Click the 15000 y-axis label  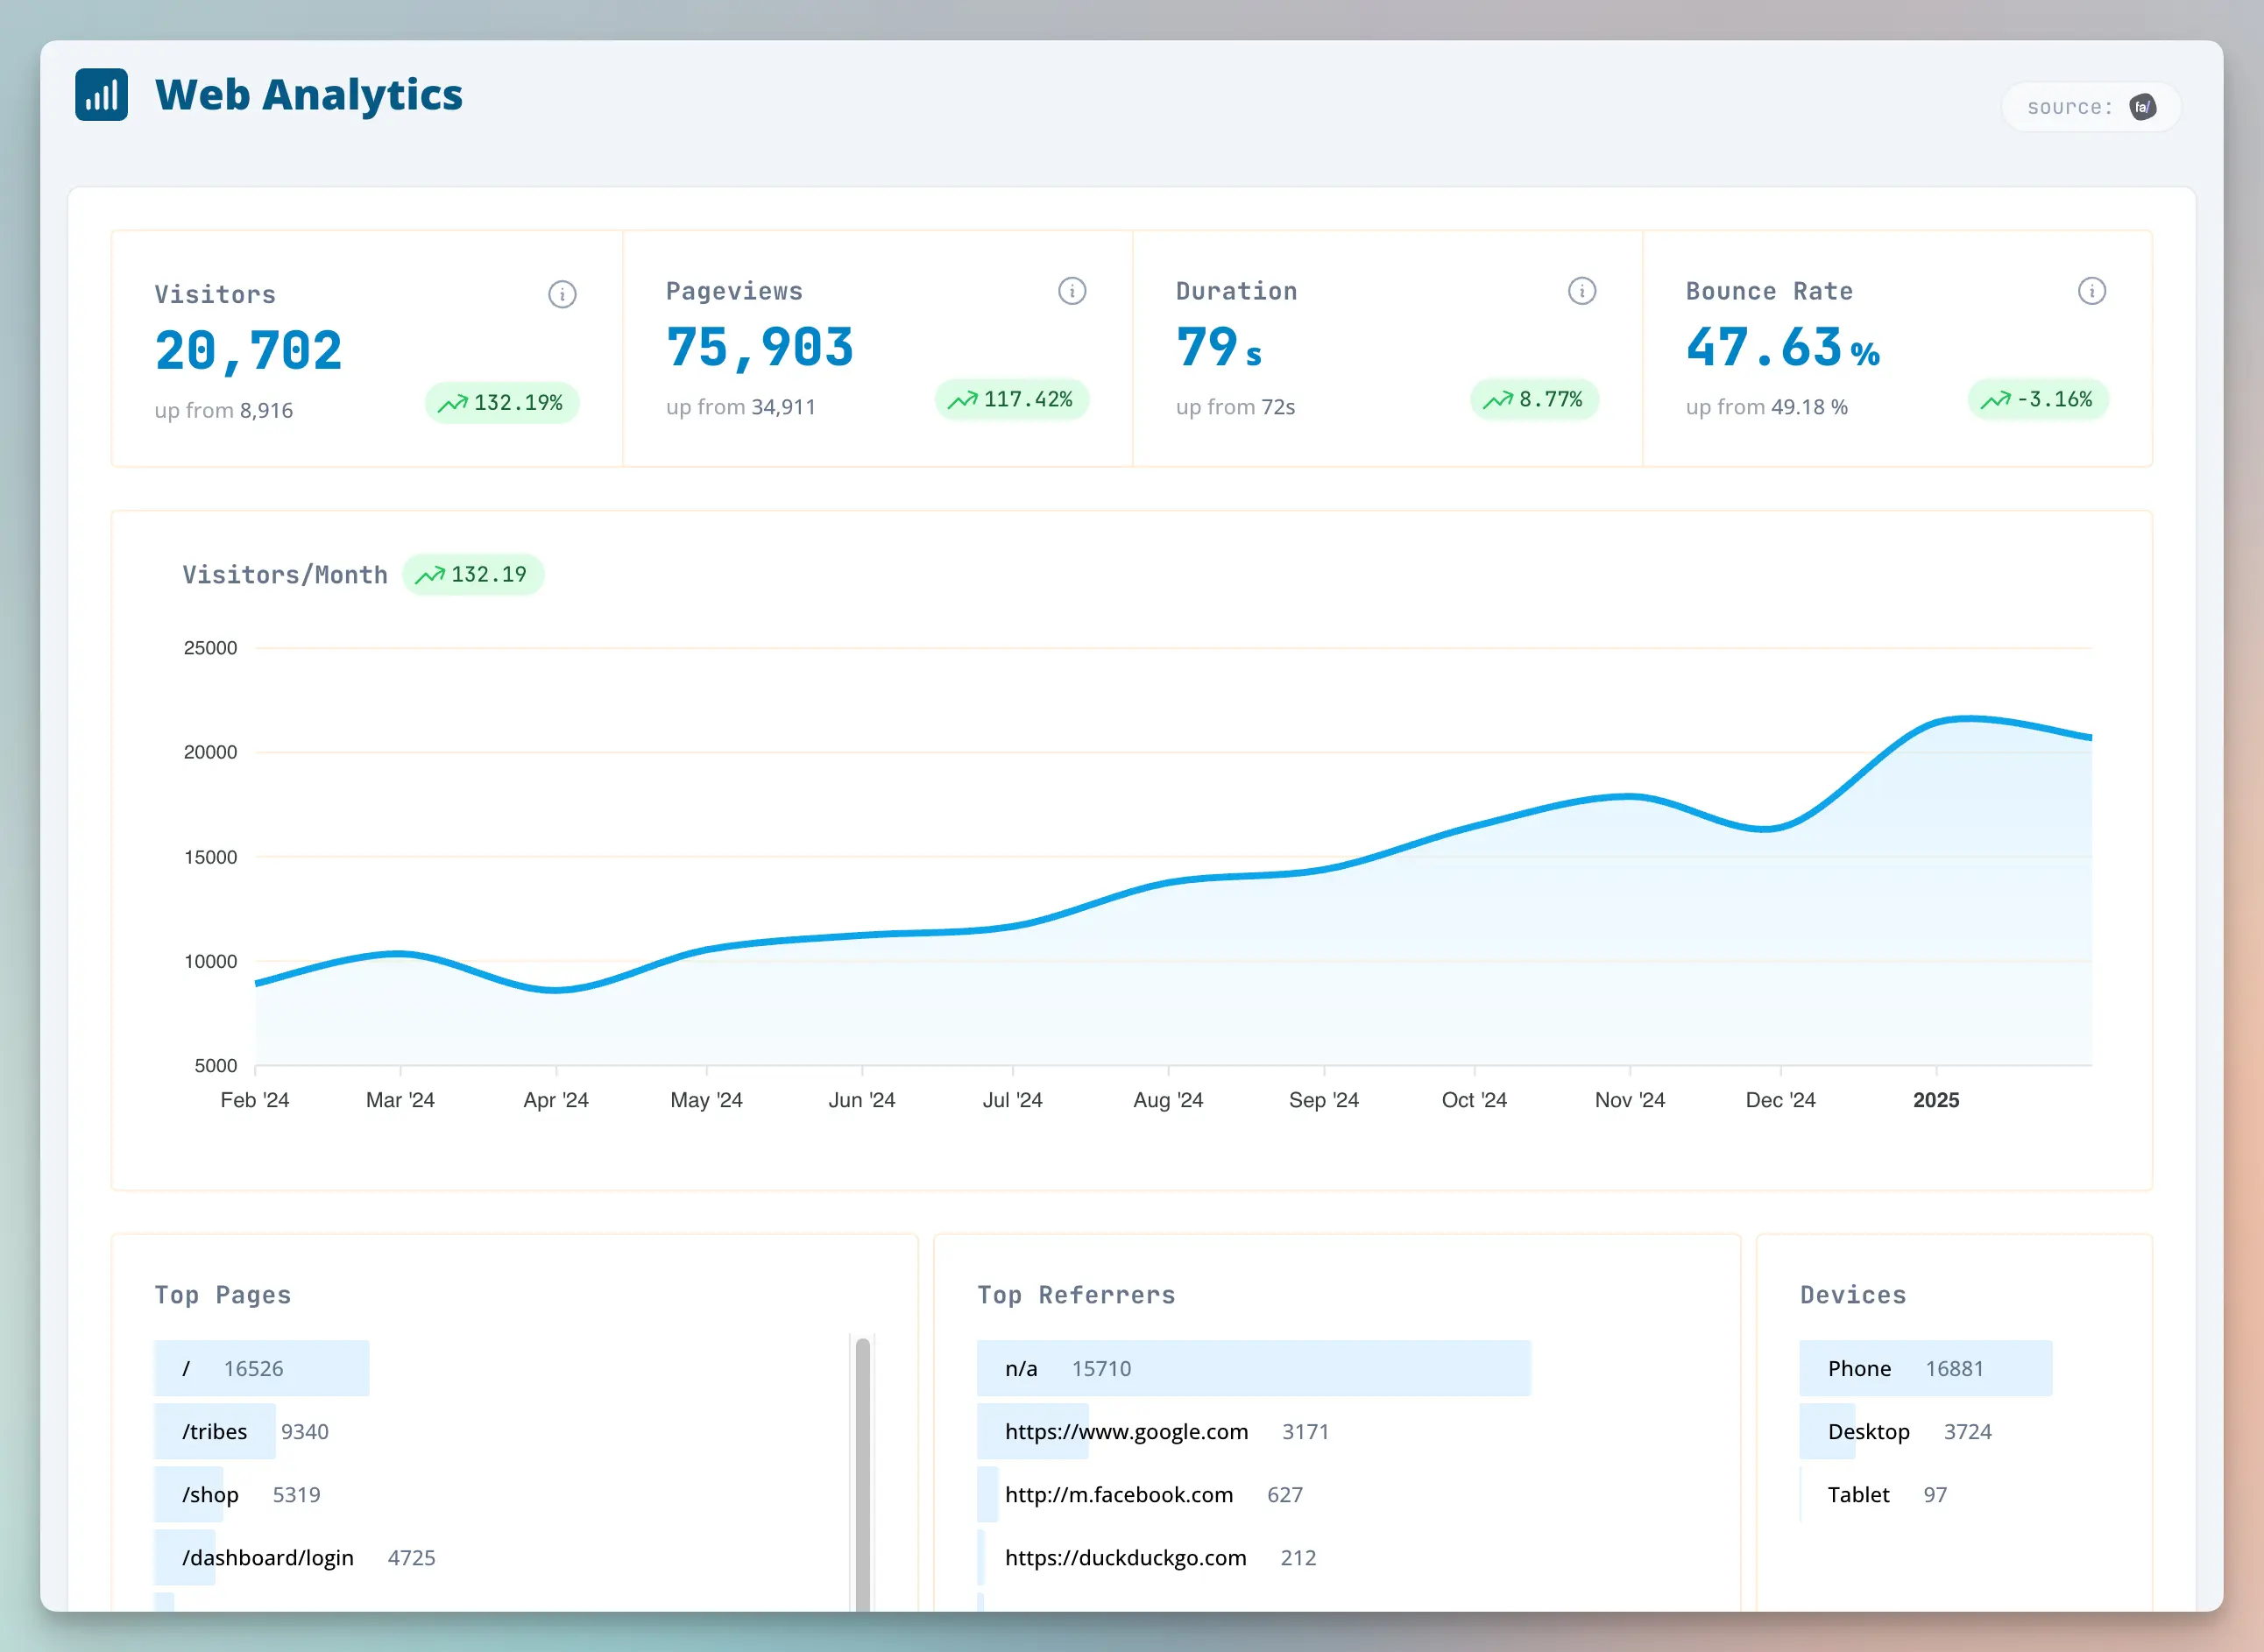tap(210, 857)
